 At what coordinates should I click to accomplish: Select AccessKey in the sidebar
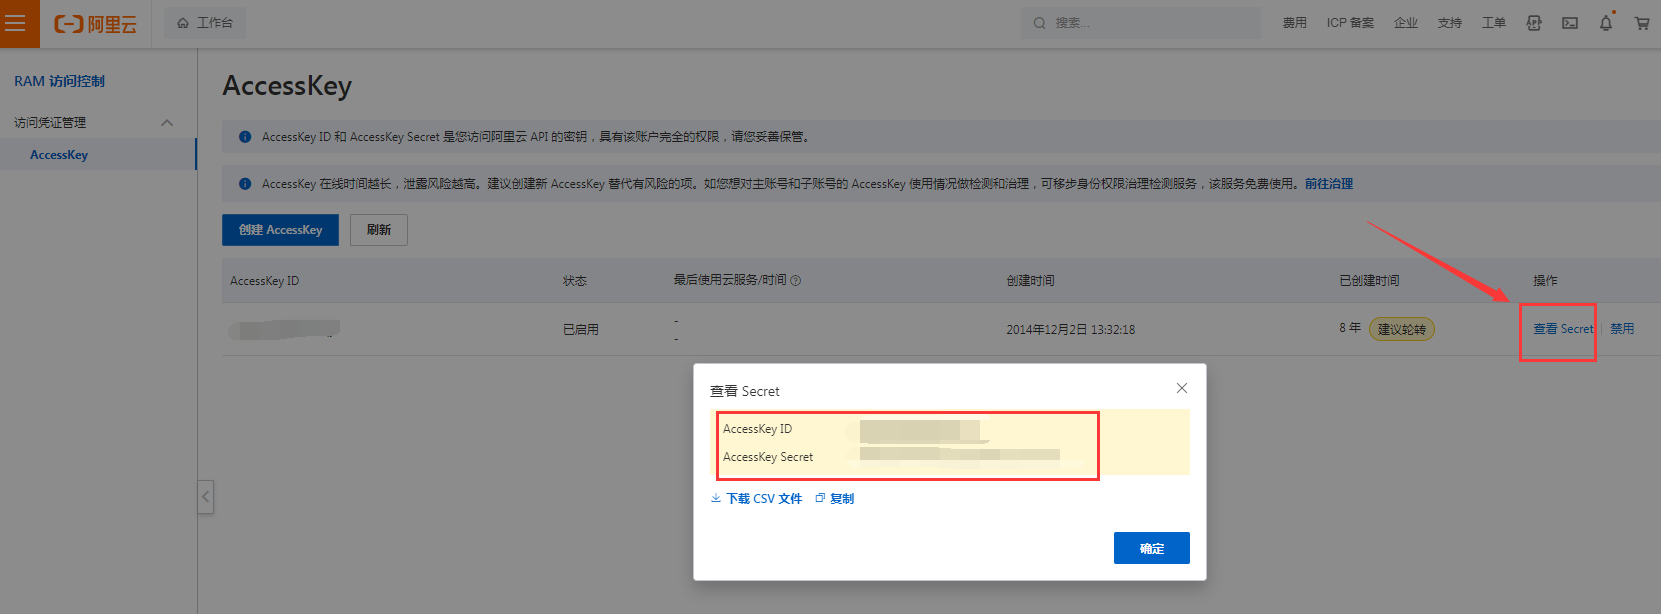coord(59,155)
